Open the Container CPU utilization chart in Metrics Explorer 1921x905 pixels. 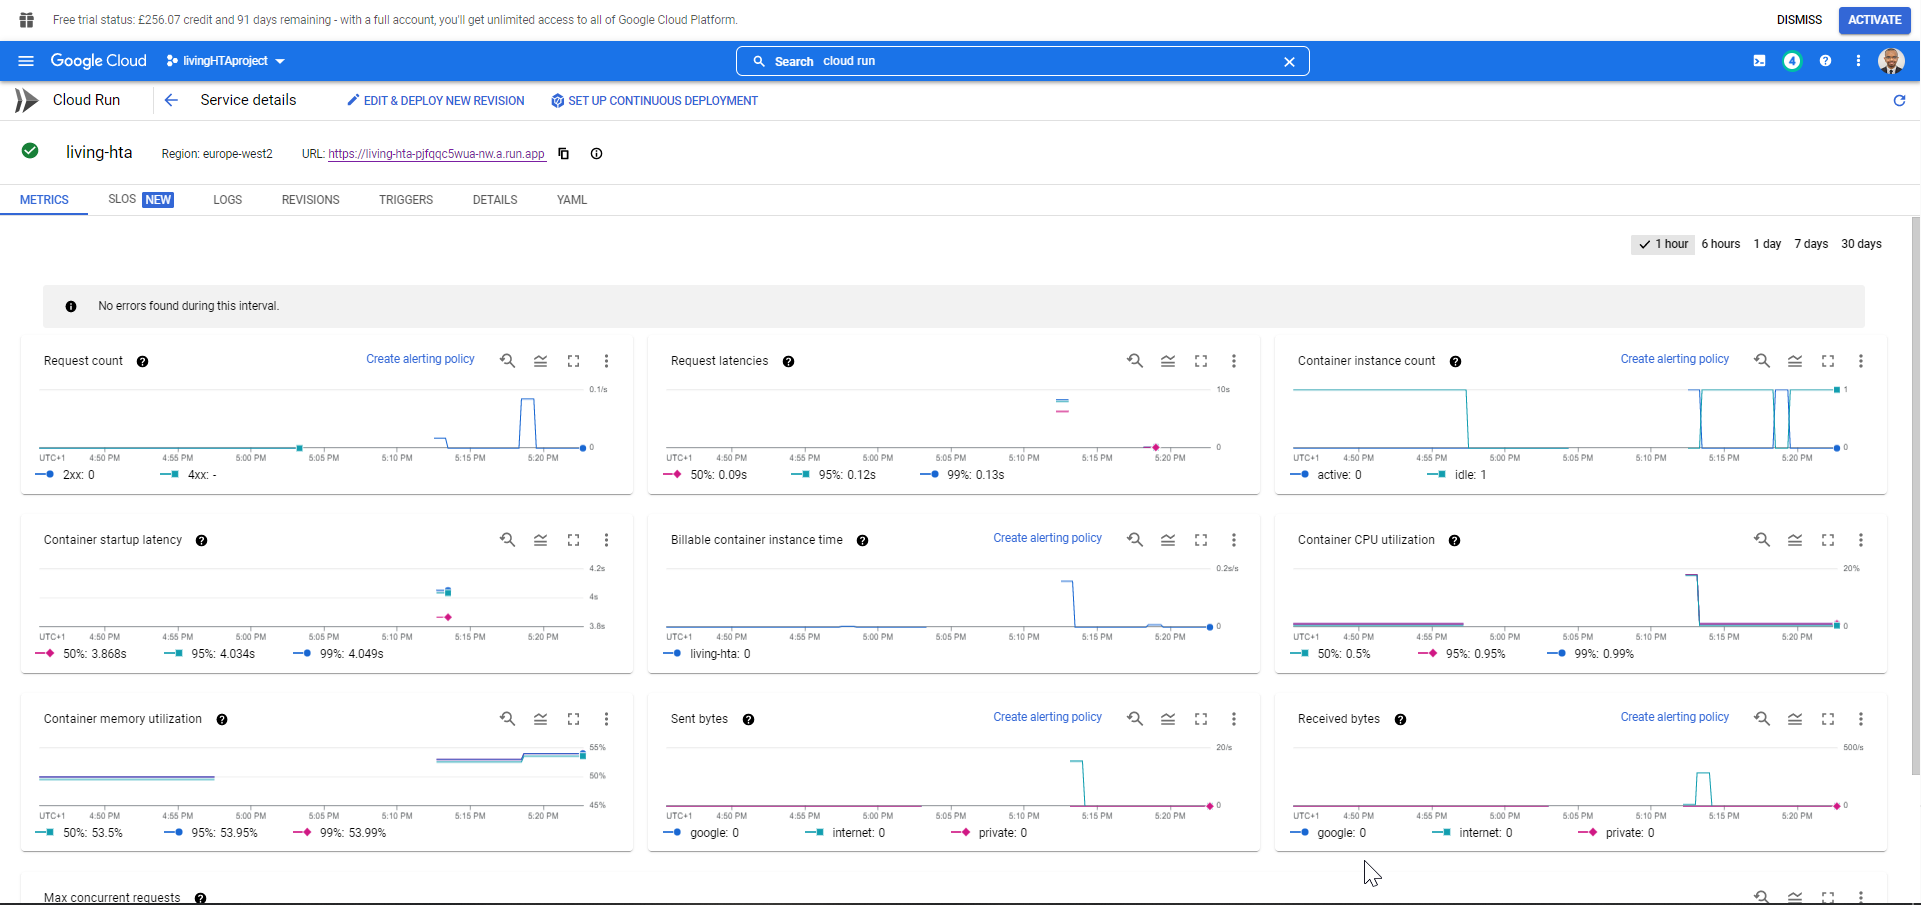[1762, 539]
